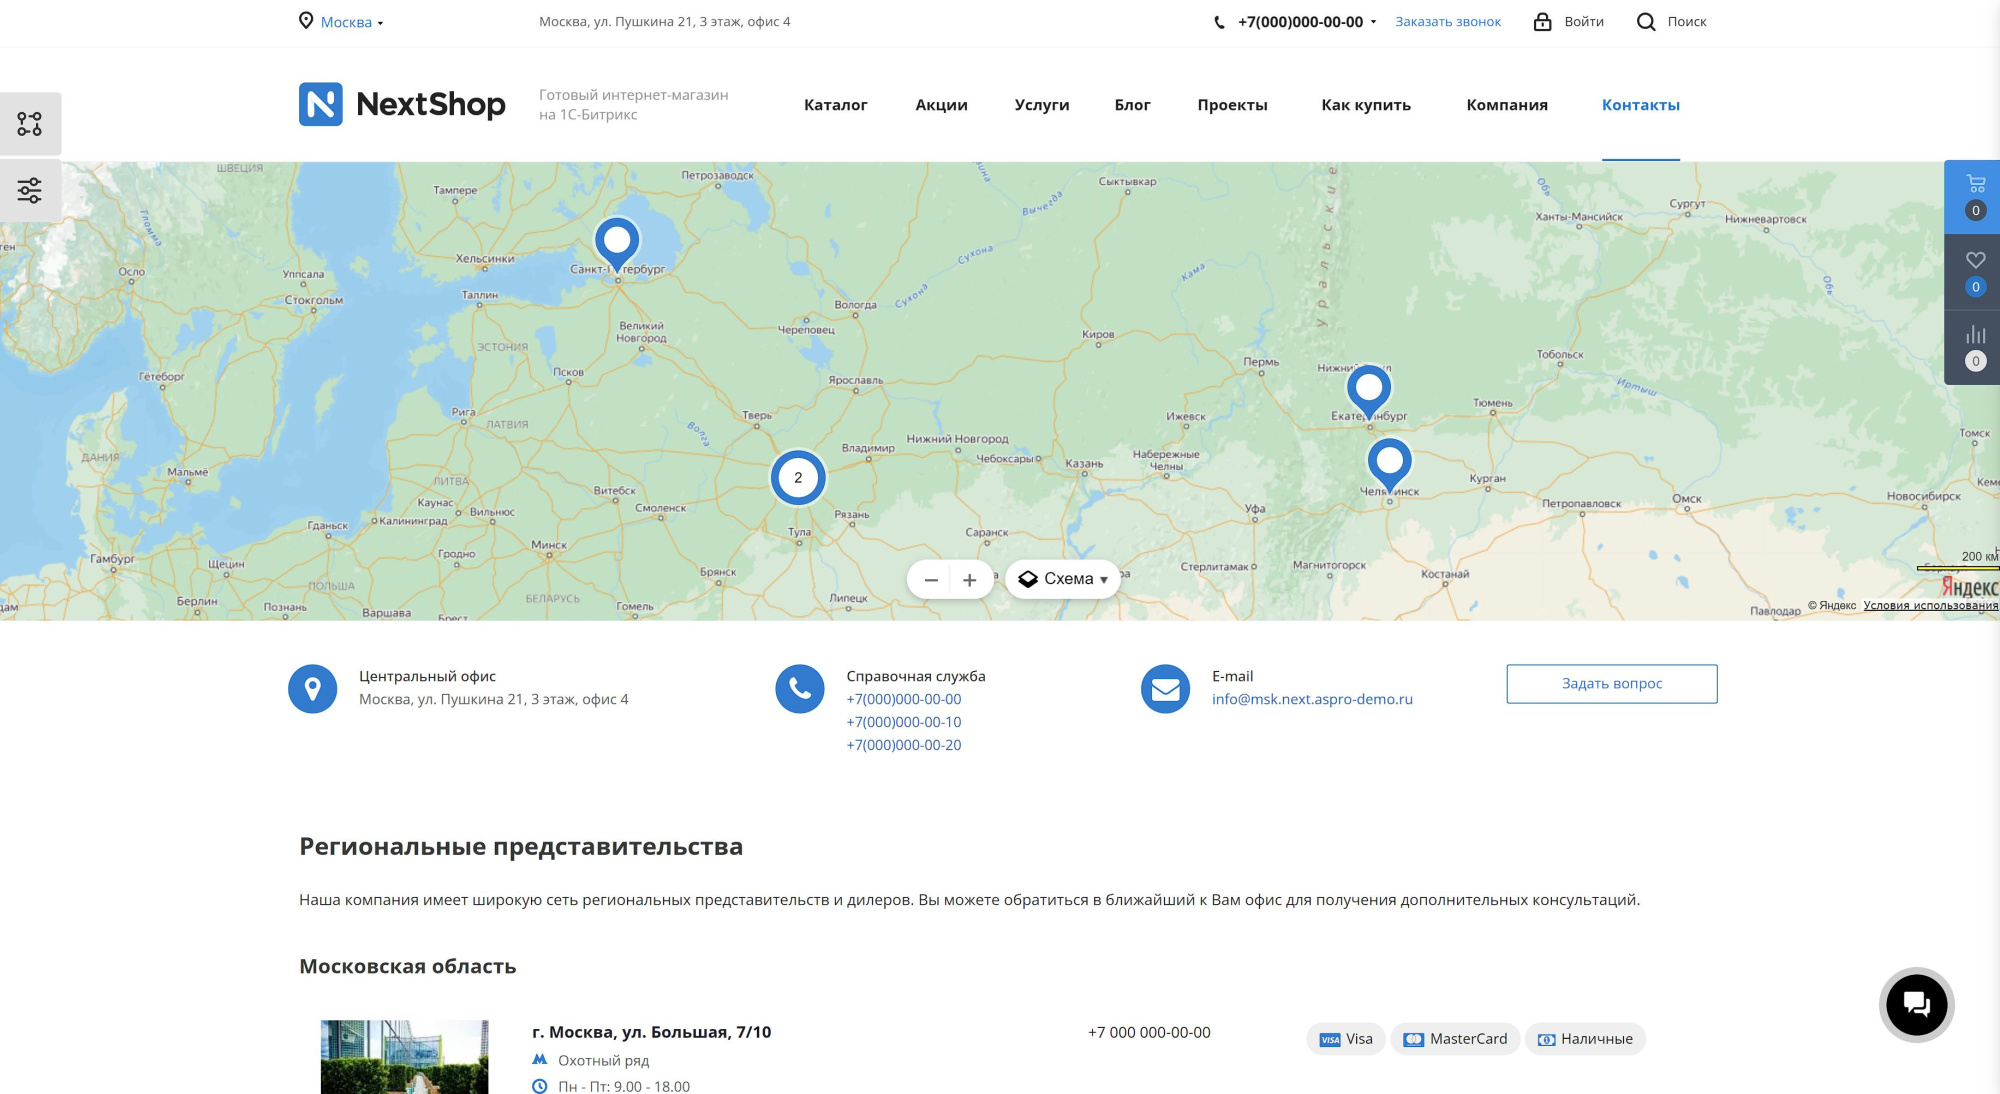Open the favorites heart icon
Viewport: 2000px width, 1094px height.
[x=1975, y=261]
